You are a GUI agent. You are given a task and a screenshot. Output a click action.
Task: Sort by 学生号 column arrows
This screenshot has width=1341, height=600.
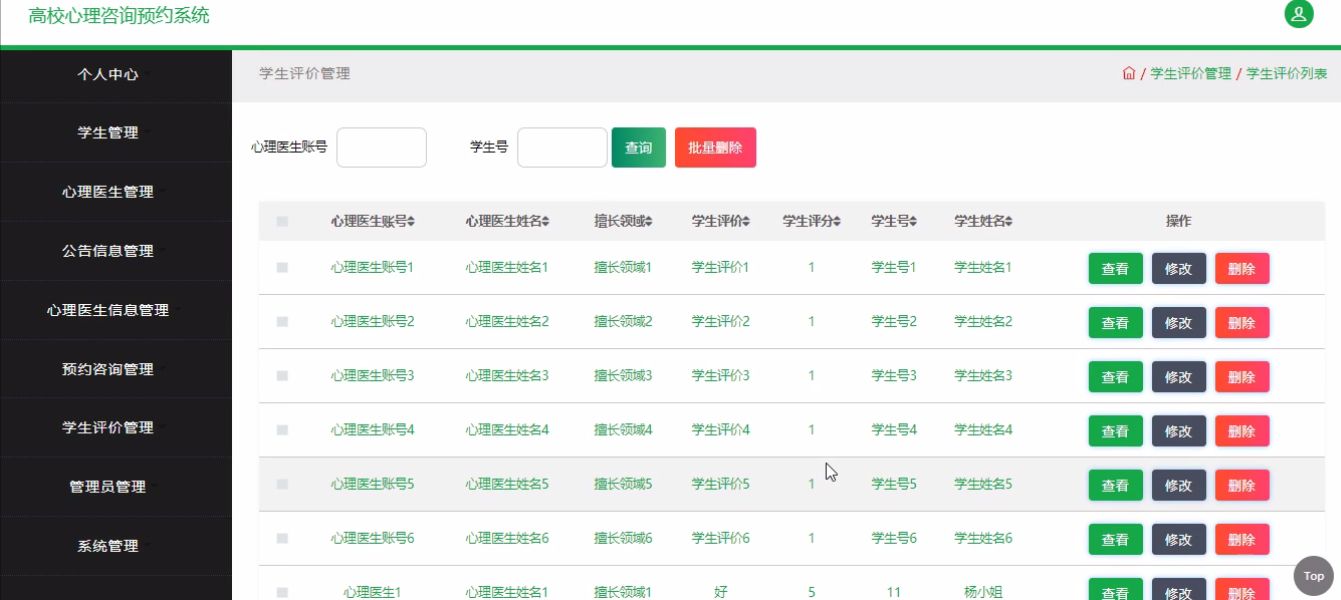coord(913,221)
